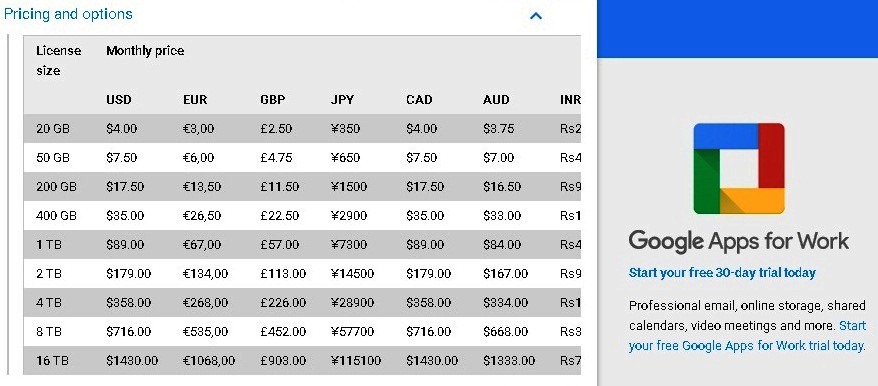
Task: Click the 16 TB license size row
Action: pos(302,360)
